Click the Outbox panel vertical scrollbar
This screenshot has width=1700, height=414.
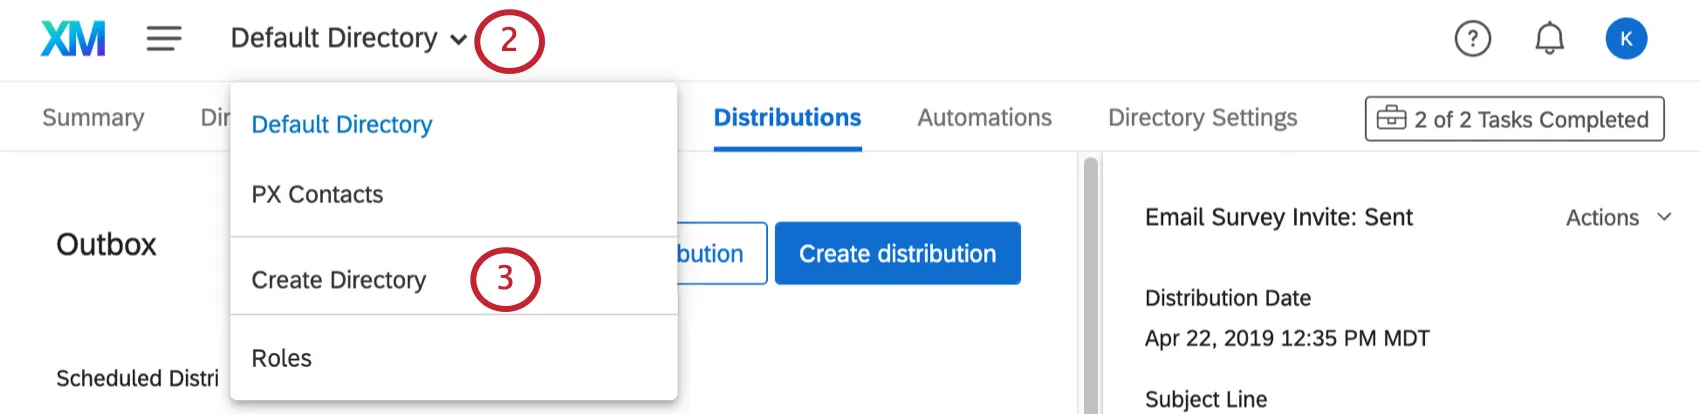[x=1090, y=280]
